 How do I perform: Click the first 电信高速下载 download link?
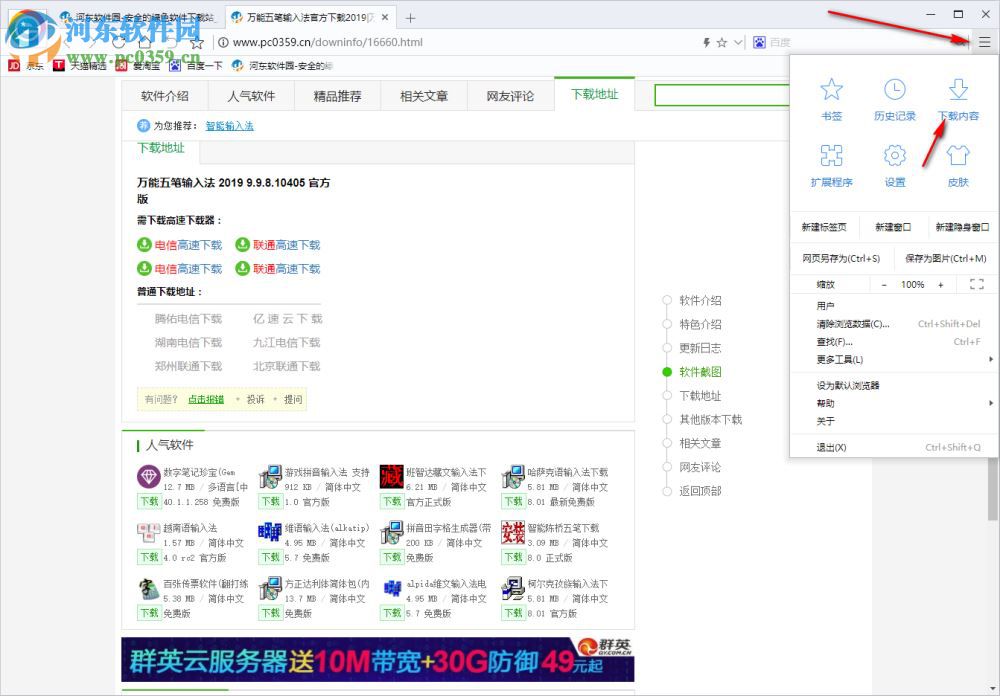click(186, 244)
